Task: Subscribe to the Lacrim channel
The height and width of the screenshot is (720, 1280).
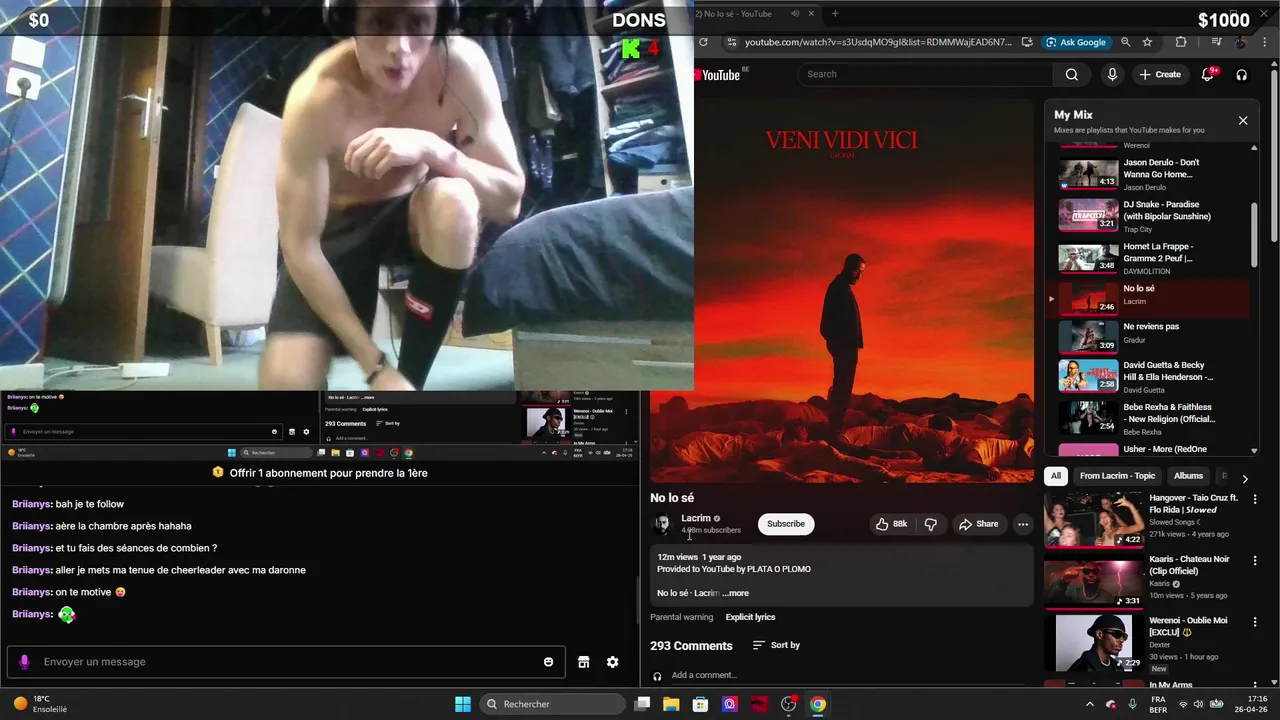Action: (x=785, y=524)
